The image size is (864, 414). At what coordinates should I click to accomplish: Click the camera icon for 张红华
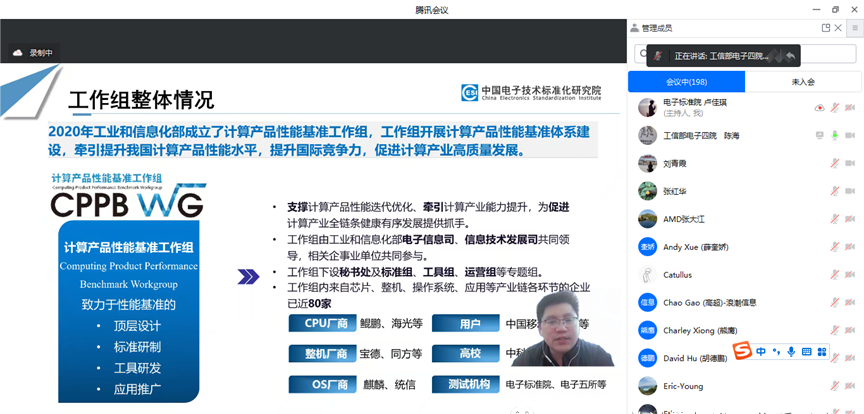tap(850, 191)
